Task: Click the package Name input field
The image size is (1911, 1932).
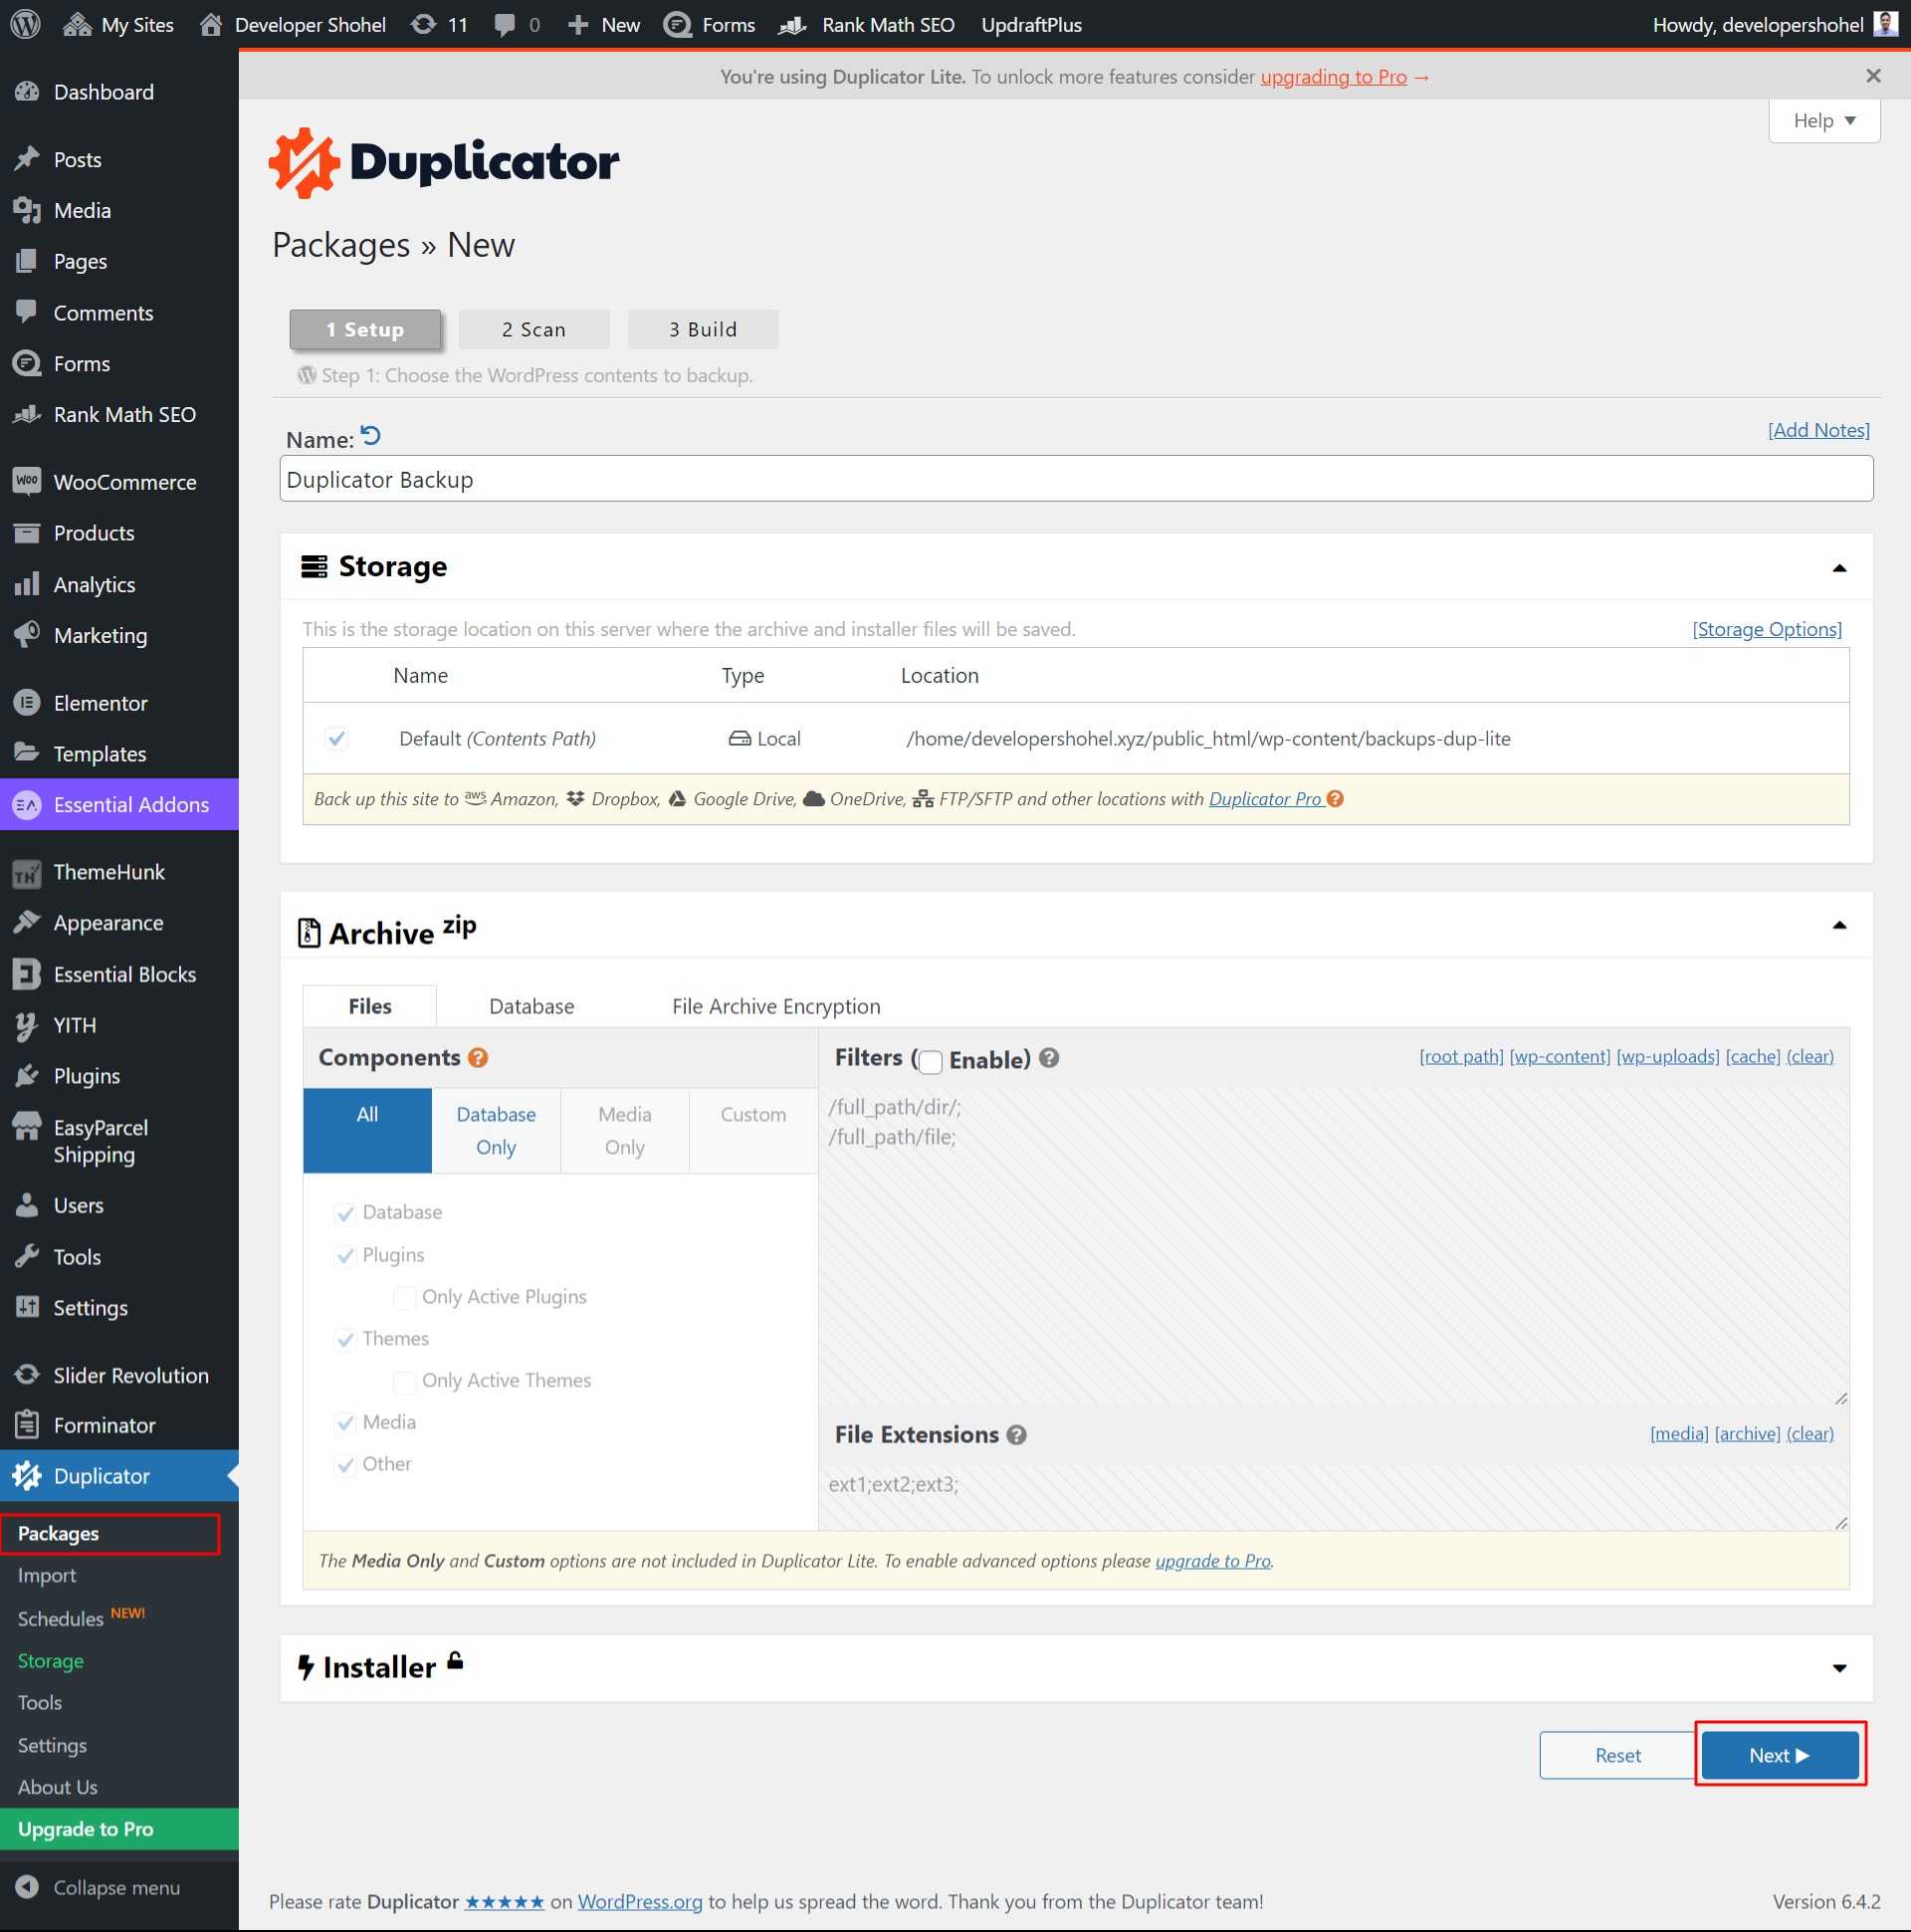Action: click(1076, 479)
